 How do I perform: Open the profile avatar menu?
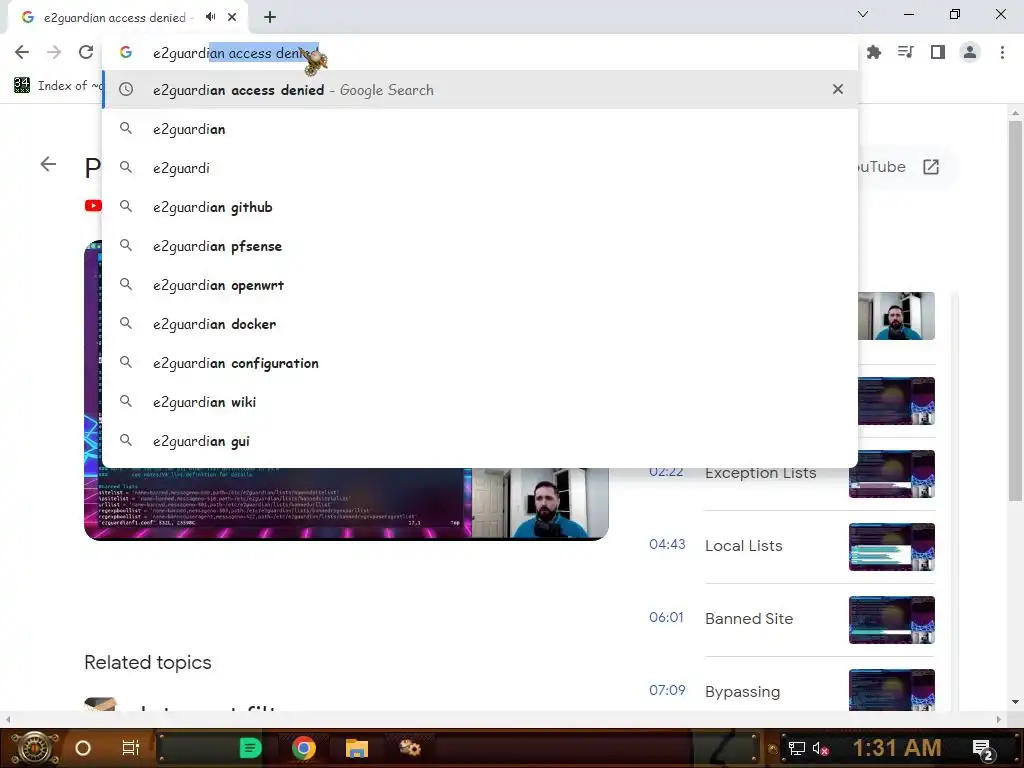pos(970,52)
